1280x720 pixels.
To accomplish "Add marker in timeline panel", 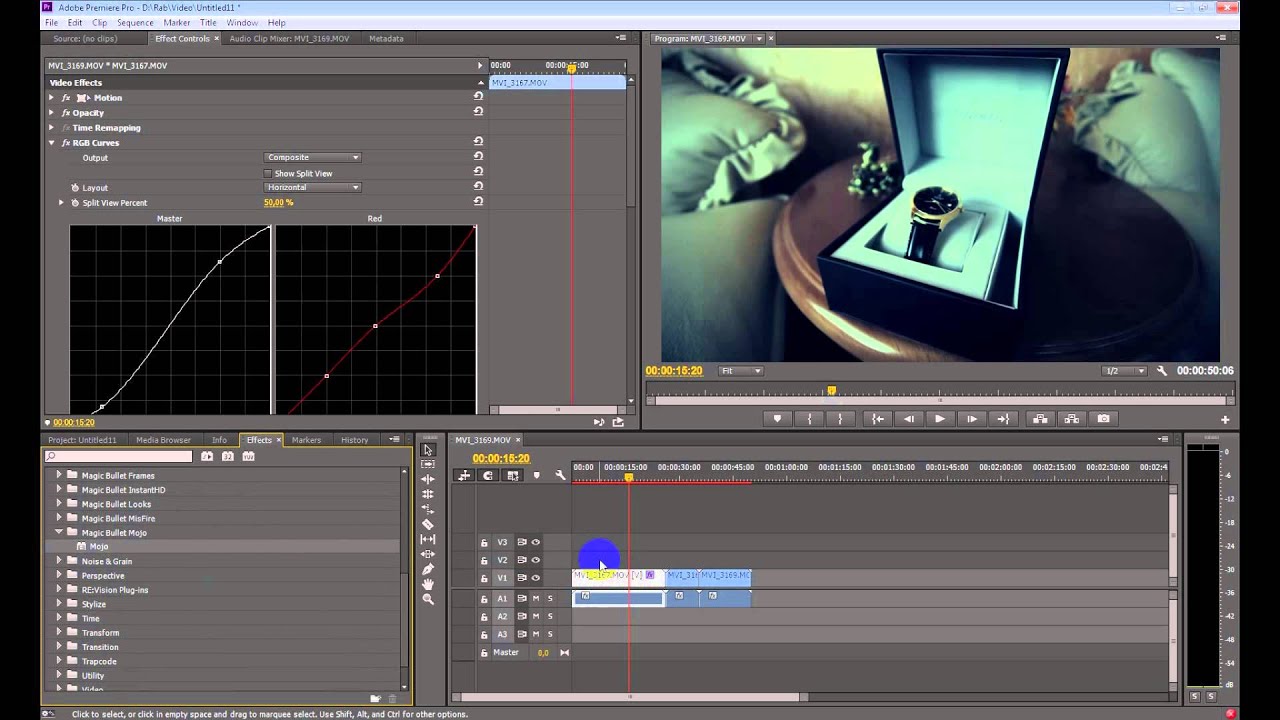I will coord(536,476).
